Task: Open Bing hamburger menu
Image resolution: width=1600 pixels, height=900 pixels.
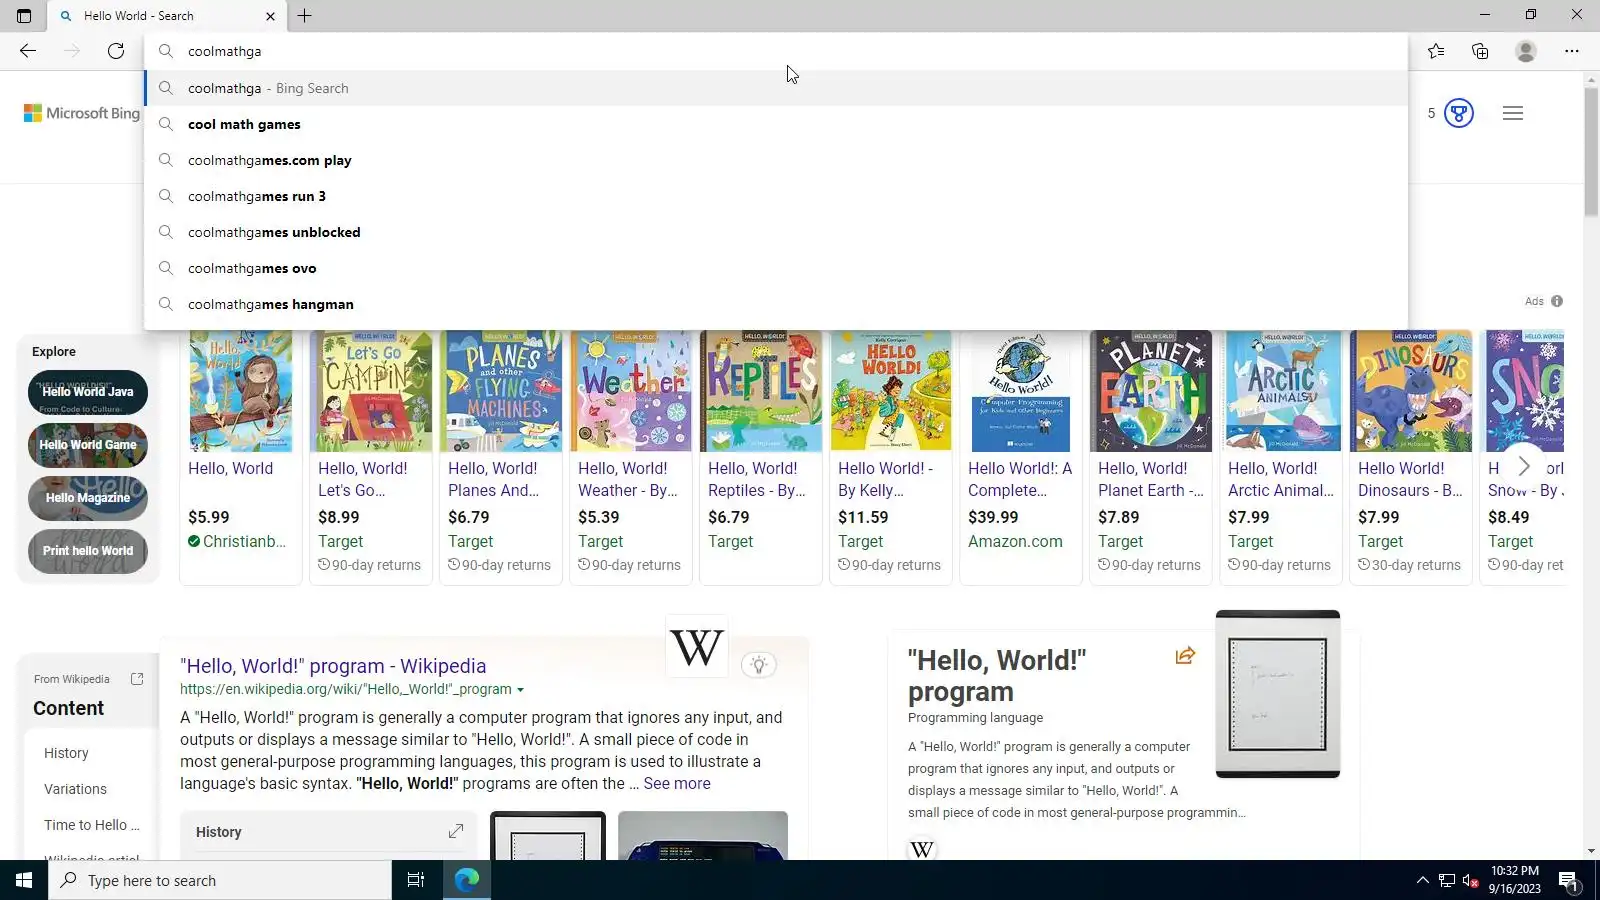Action: (x=1513, y=113)
